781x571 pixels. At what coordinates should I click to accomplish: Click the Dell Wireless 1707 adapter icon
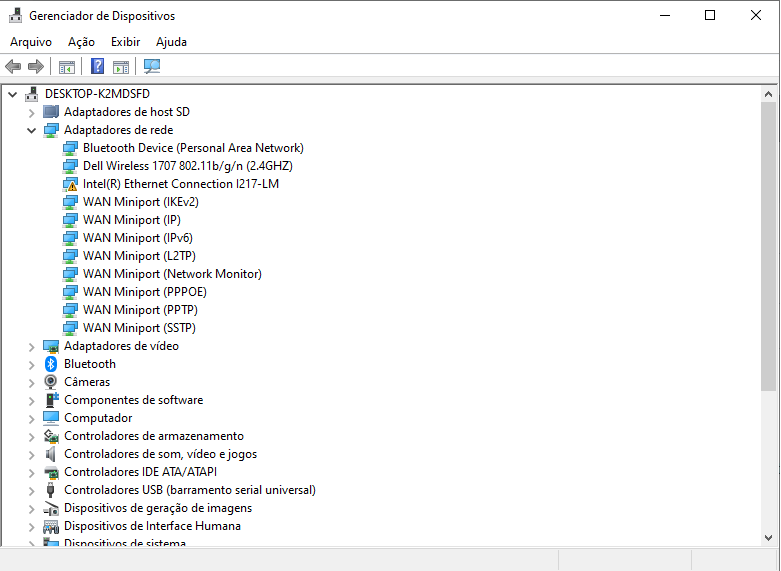pyautogui.click(x=70, y=166)
